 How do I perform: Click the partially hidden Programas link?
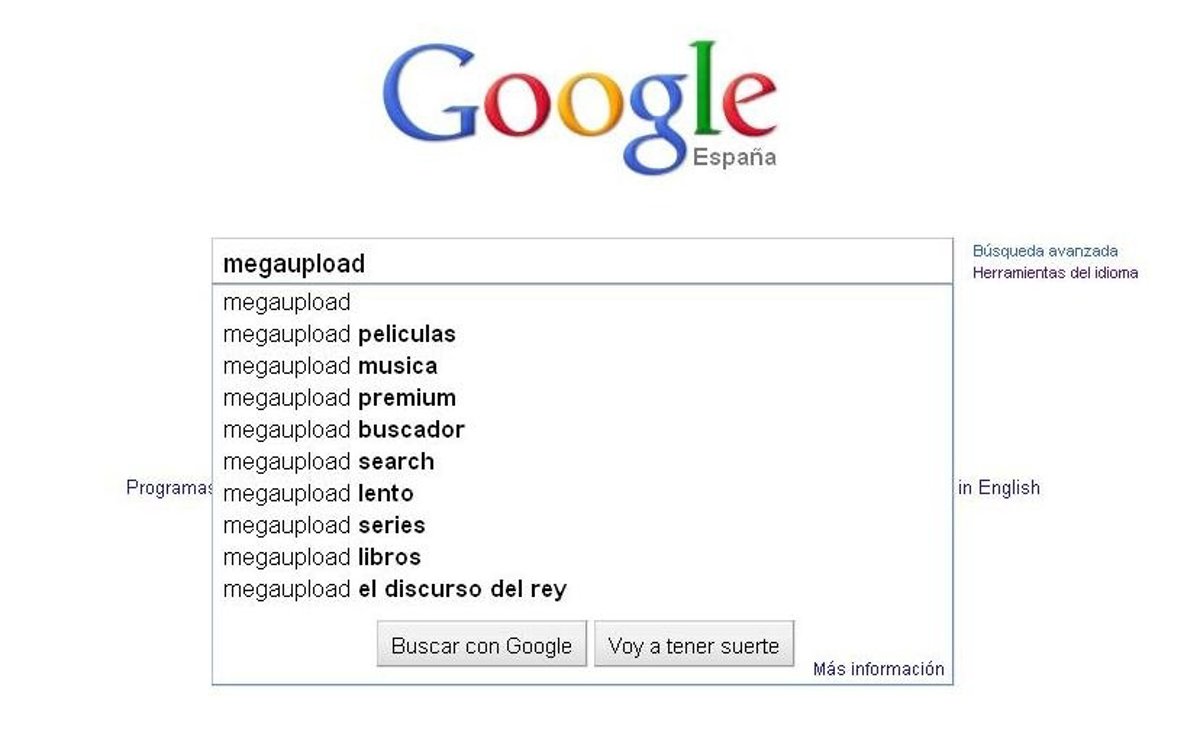pos(168,488)
